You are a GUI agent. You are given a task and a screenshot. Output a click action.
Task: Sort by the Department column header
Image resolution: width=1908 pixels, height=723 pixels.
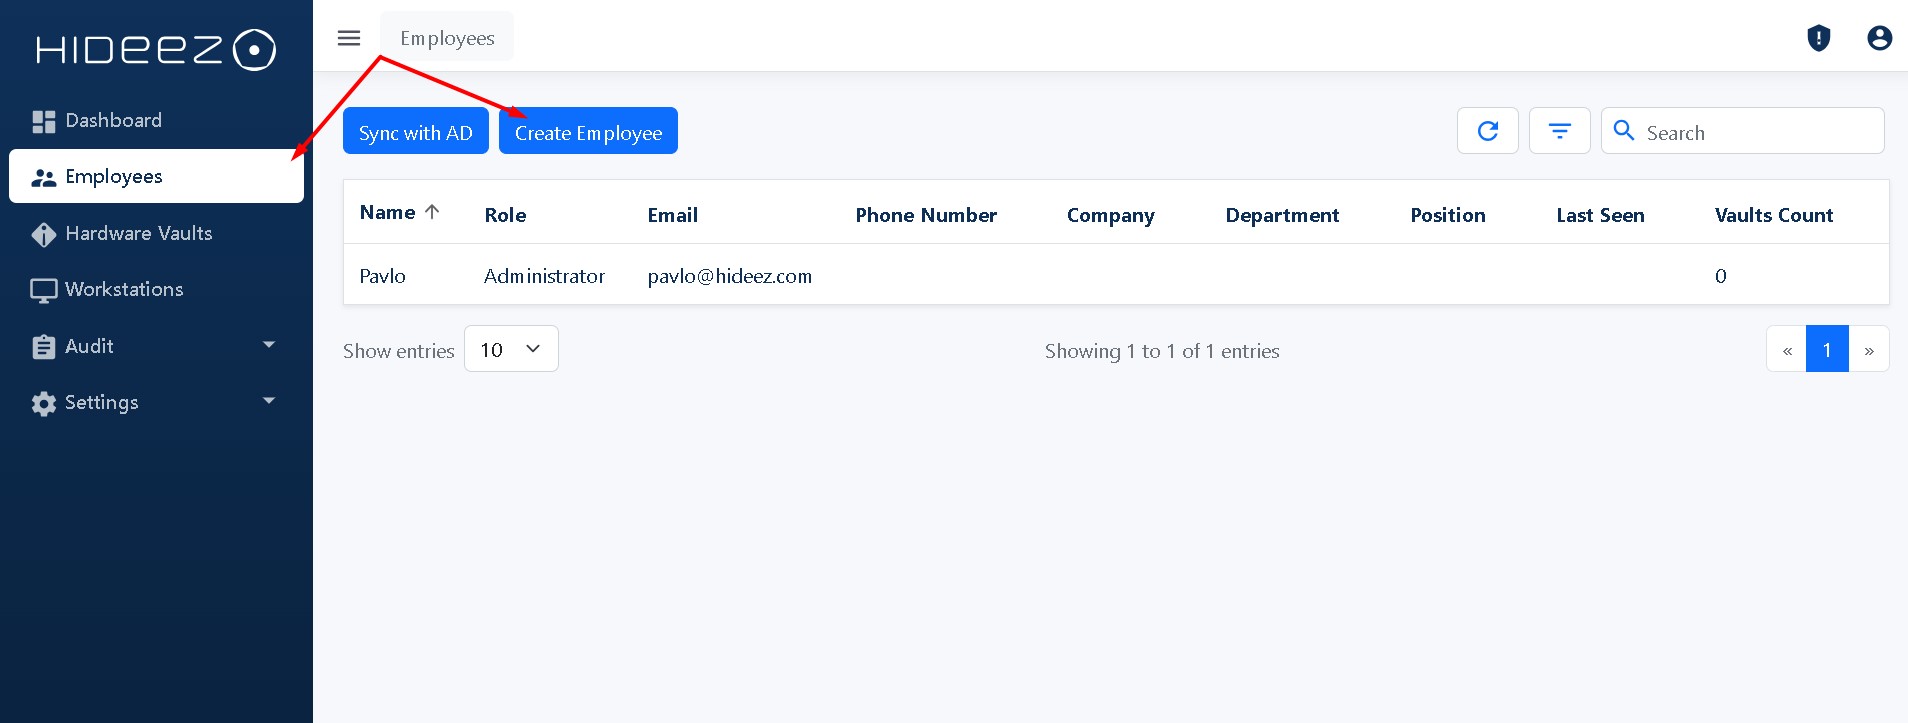click(x=1282, y=216)
